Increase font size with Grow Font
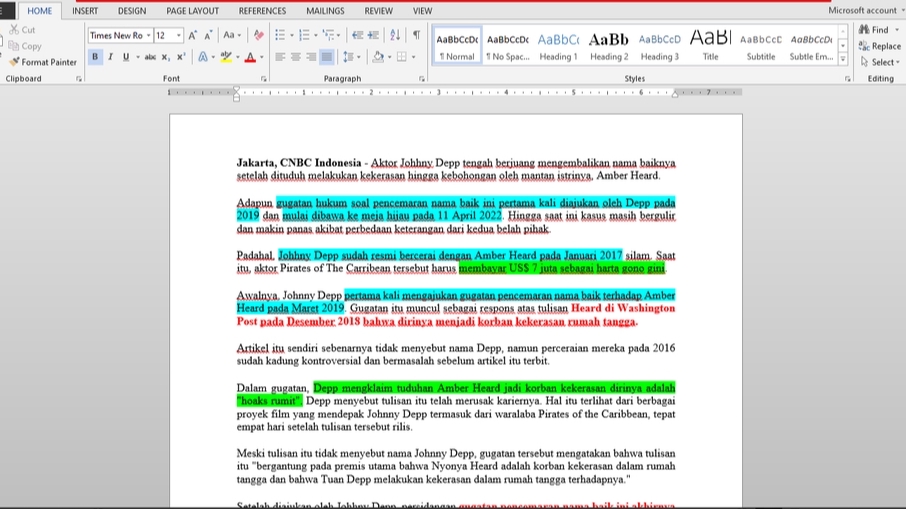The height and width of the screenshot is (509, 906). click(192, 35)
